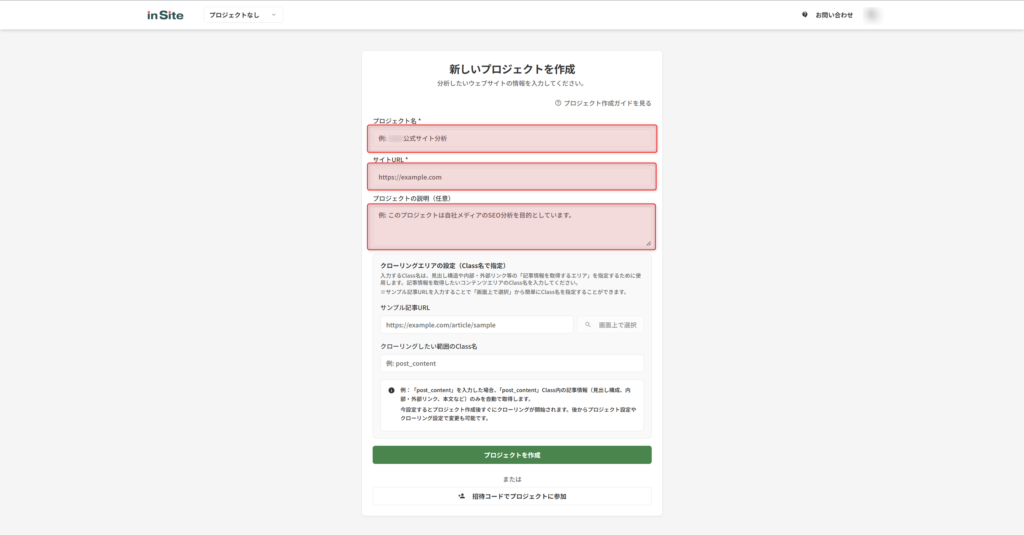Open the お問い合わせ contact link

[x=834, y=15]
